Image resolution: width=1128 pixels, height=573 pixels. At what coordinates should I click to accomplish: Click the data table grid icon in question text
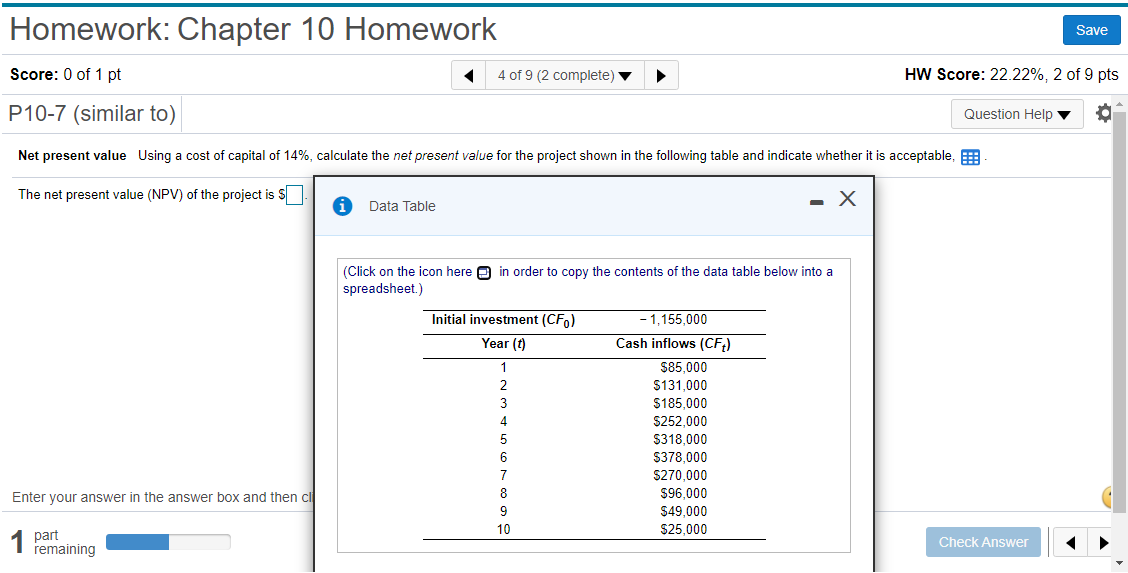(970, 157)
